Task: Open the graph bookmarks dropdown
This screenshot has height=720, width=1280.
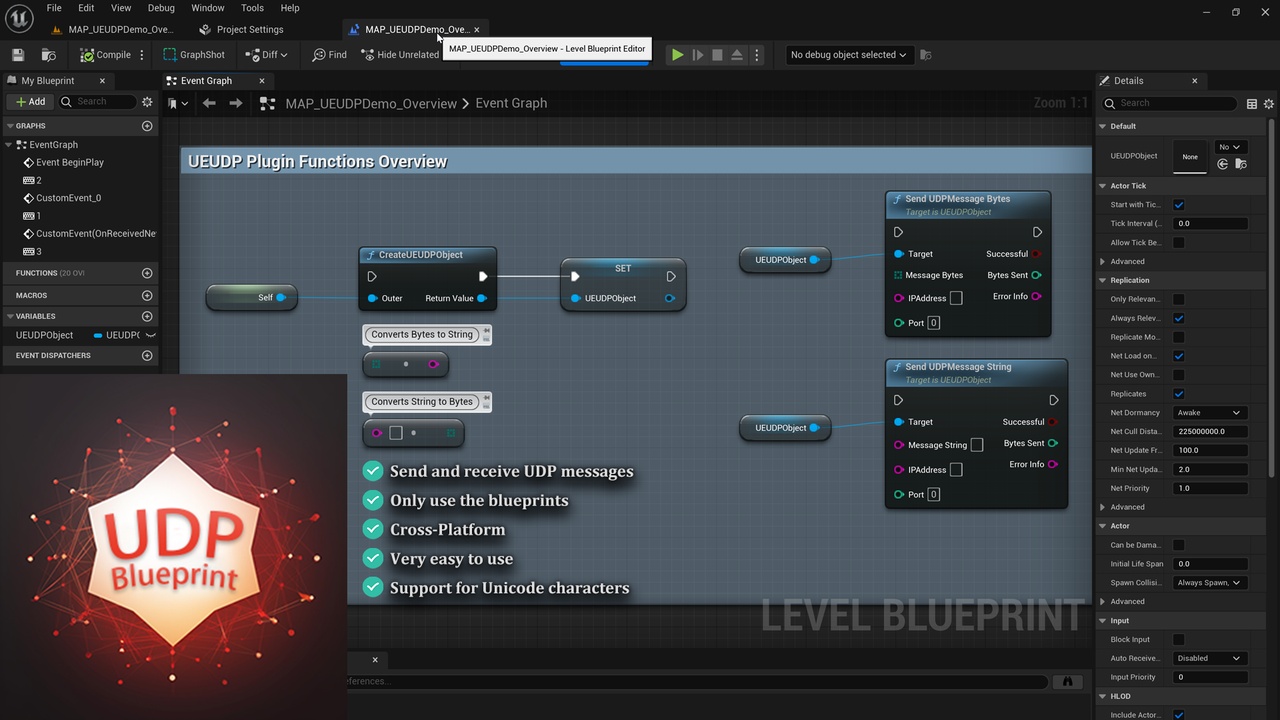Action: [179, 103]
